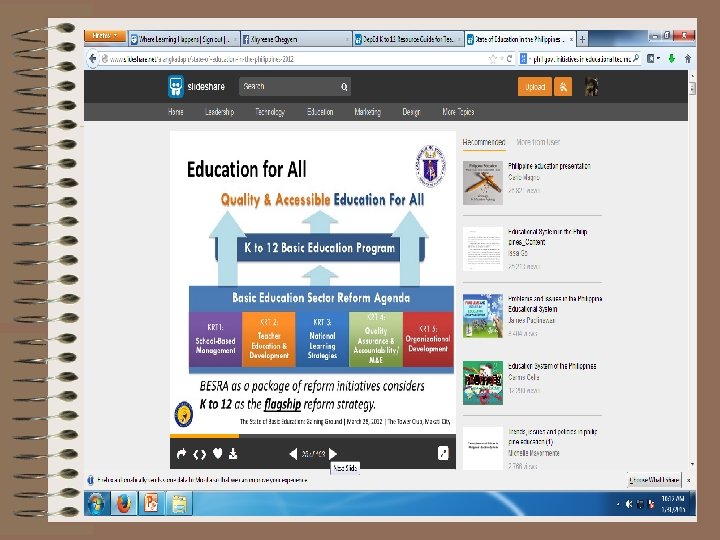Screen dimensions: 720x540
Task: Download the presentation using download icon
Action: click(x=233, y=454)
